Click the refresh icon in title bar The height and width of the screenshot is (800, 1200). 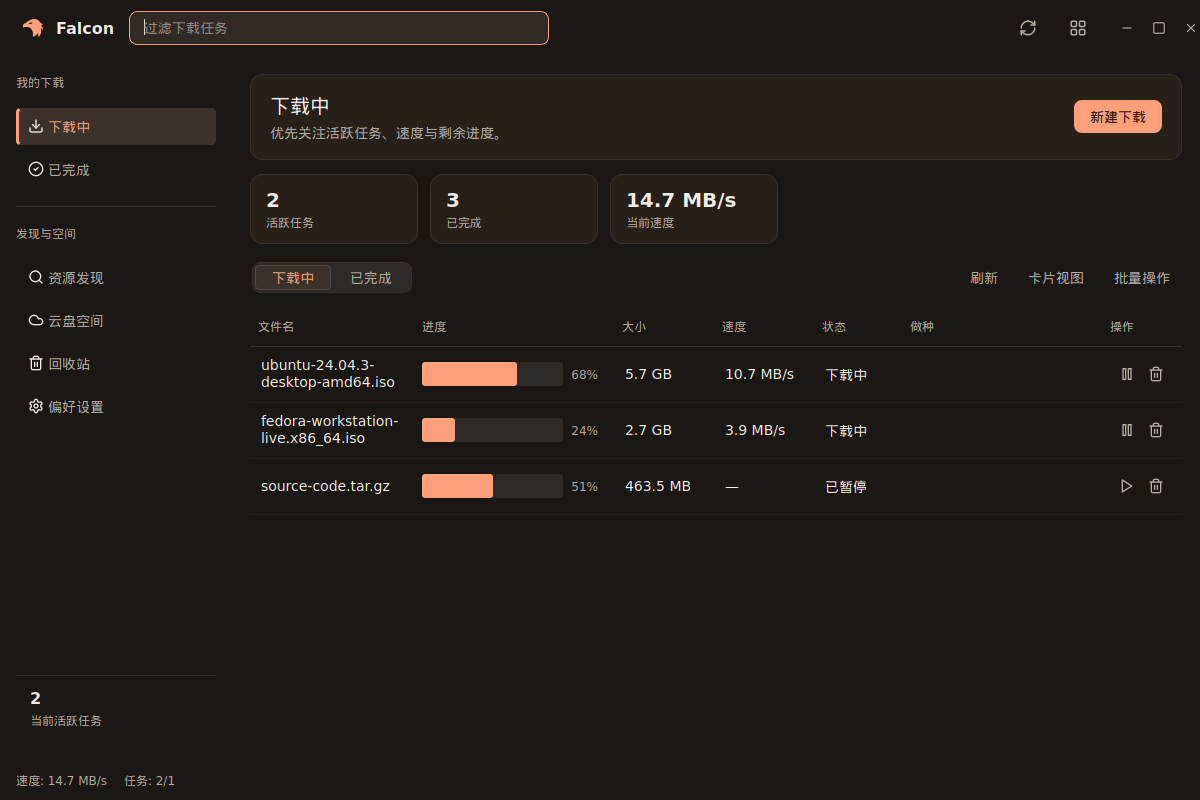tap(1028, 28)
